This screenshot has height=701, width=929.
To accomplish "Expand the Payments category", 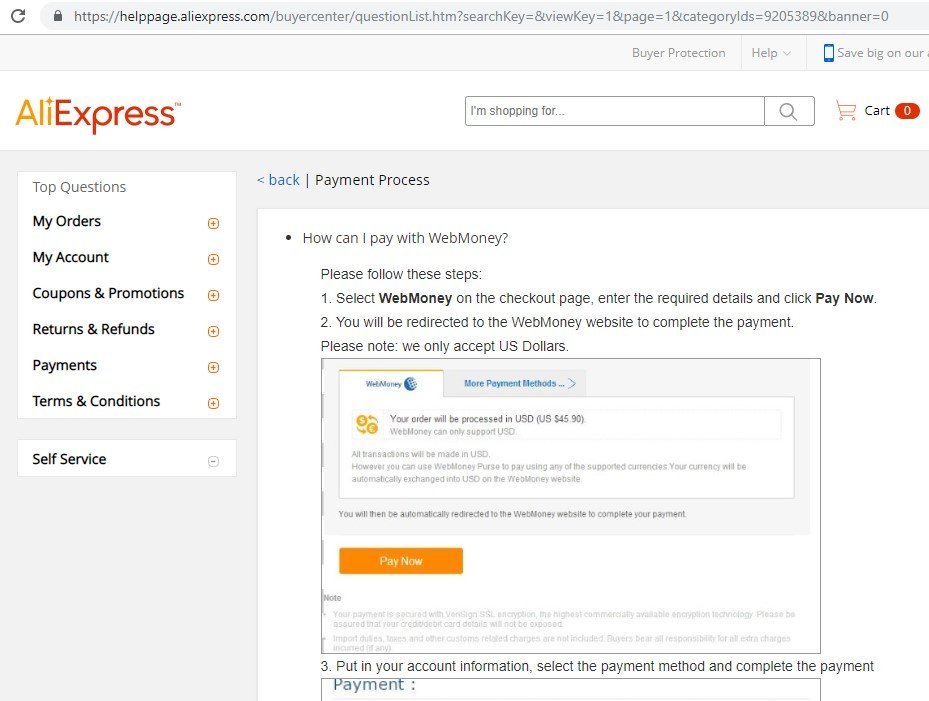I will click(213, 367).
